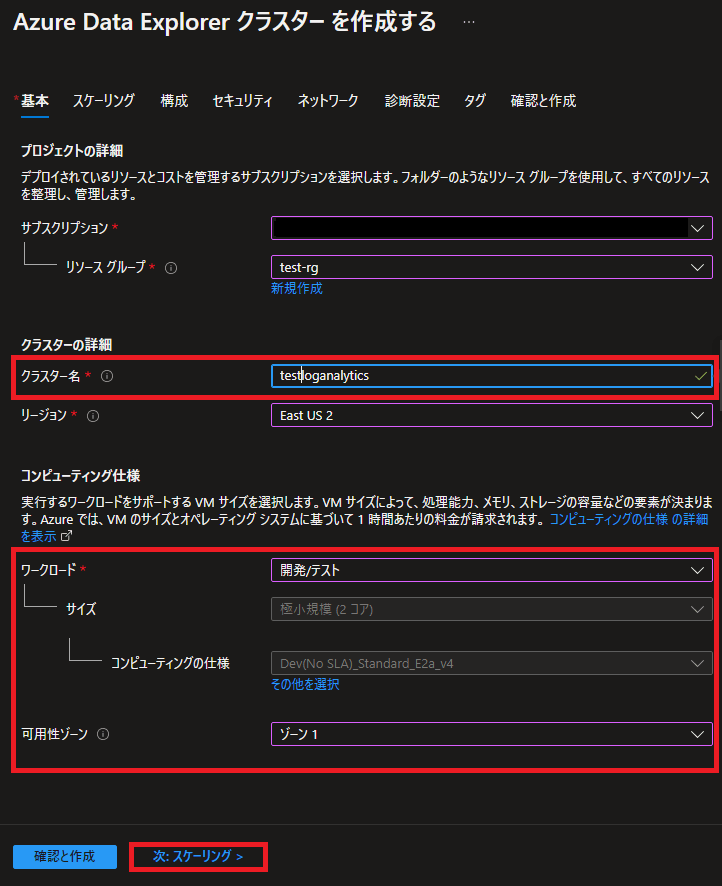Viewport: 722px width, 886px height.
Task: Click the info icon next to リージョン
Action: coord(93,416)
